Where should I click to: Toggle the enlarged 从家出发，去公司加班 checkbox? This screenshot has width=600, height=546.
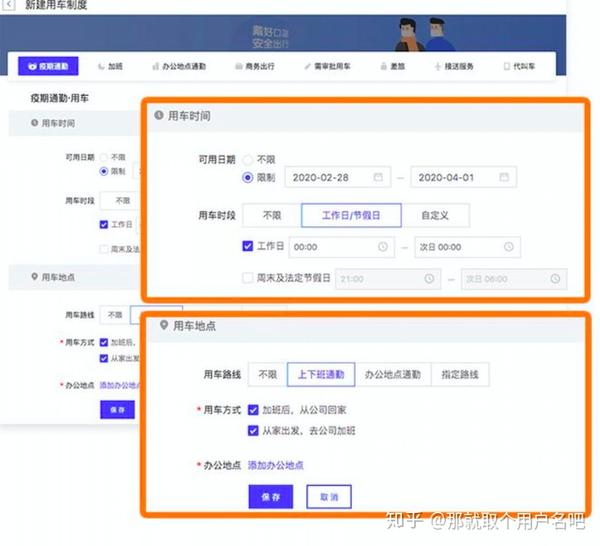point(253,430)
